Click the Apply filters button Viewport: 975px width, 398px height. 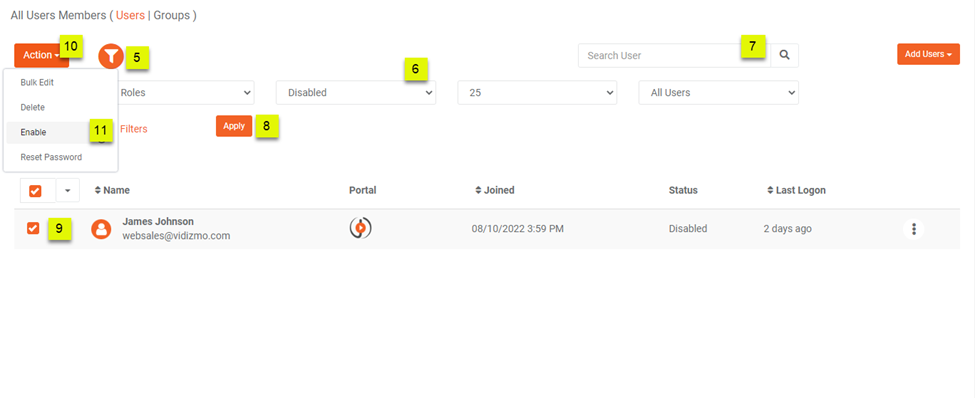click(234, 126)
